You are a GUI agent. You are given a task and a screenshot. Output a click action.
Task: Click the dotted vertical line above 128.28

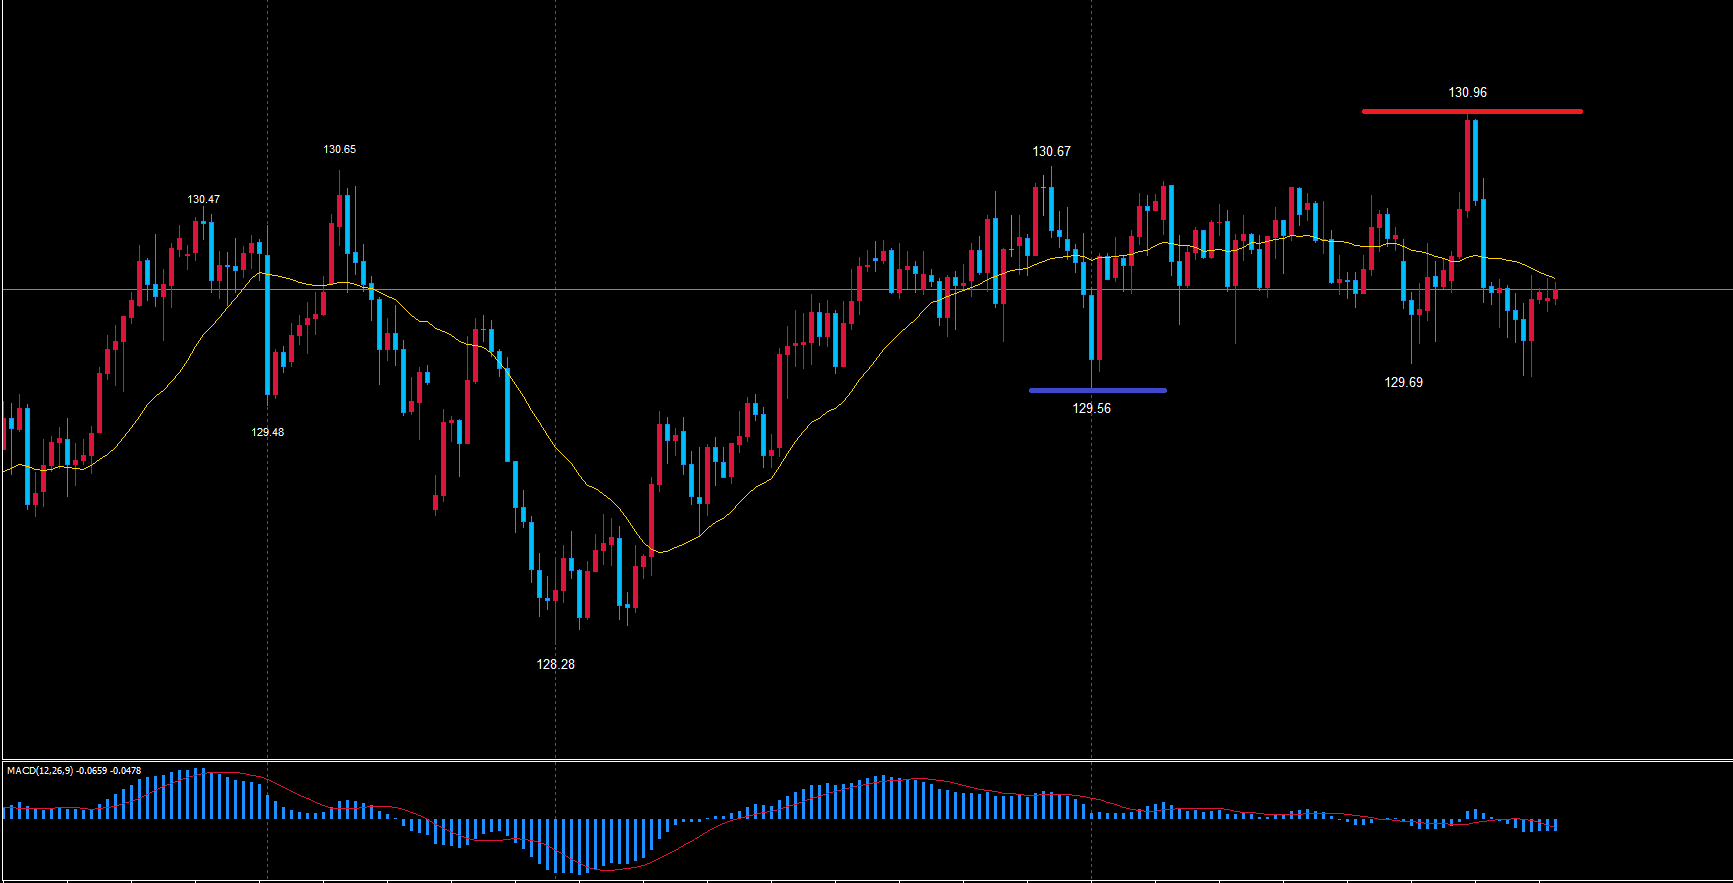[x=555, y=300]
